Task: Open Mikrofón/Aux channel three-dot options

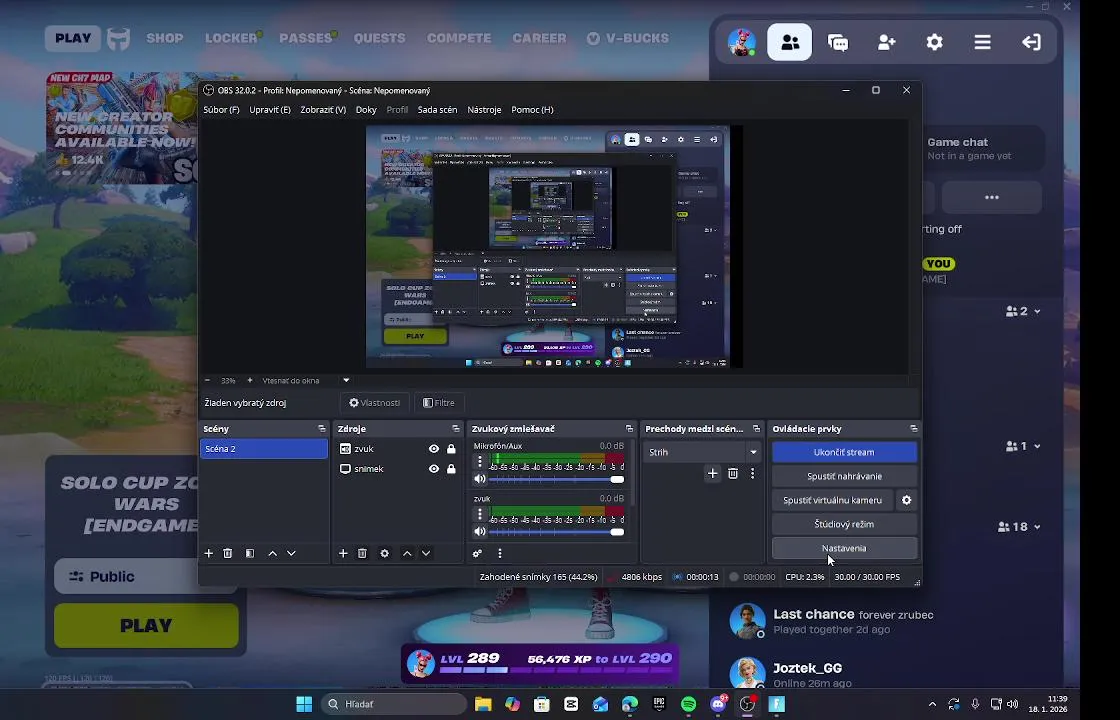Action: click(x=480, y=461)
